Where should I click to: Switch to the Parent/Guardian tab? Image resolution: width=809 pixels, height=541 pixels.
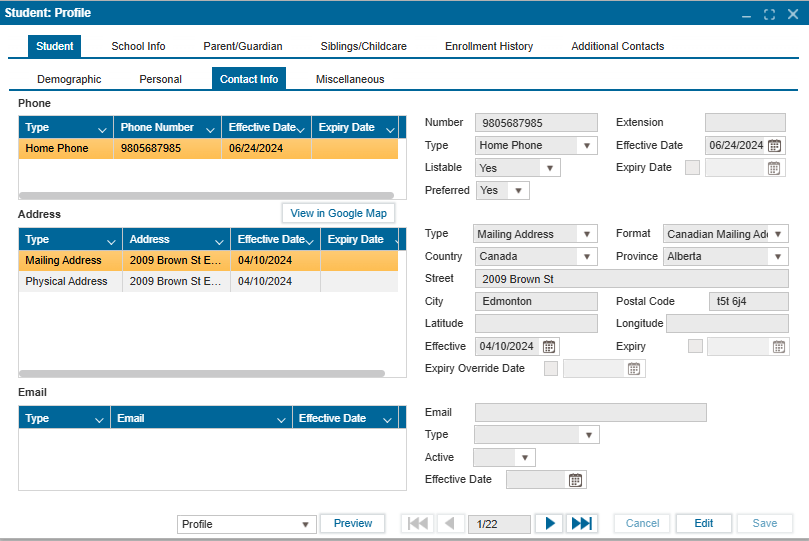243,46
